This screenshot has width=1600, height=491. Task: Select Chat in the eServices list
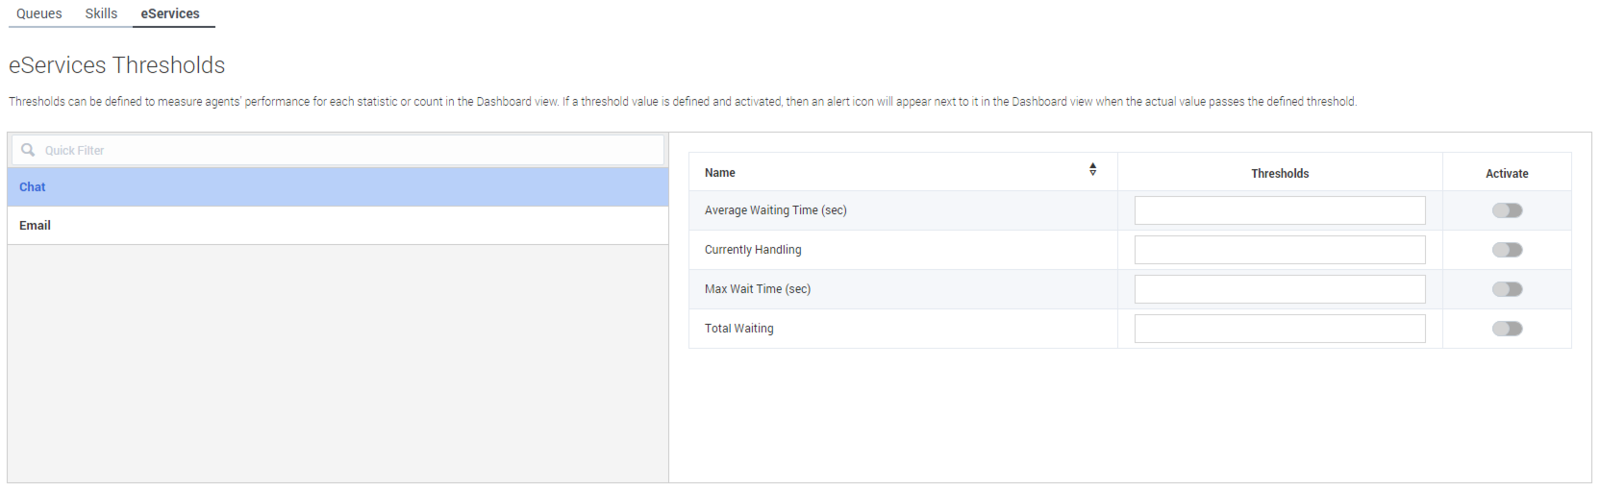32,187
